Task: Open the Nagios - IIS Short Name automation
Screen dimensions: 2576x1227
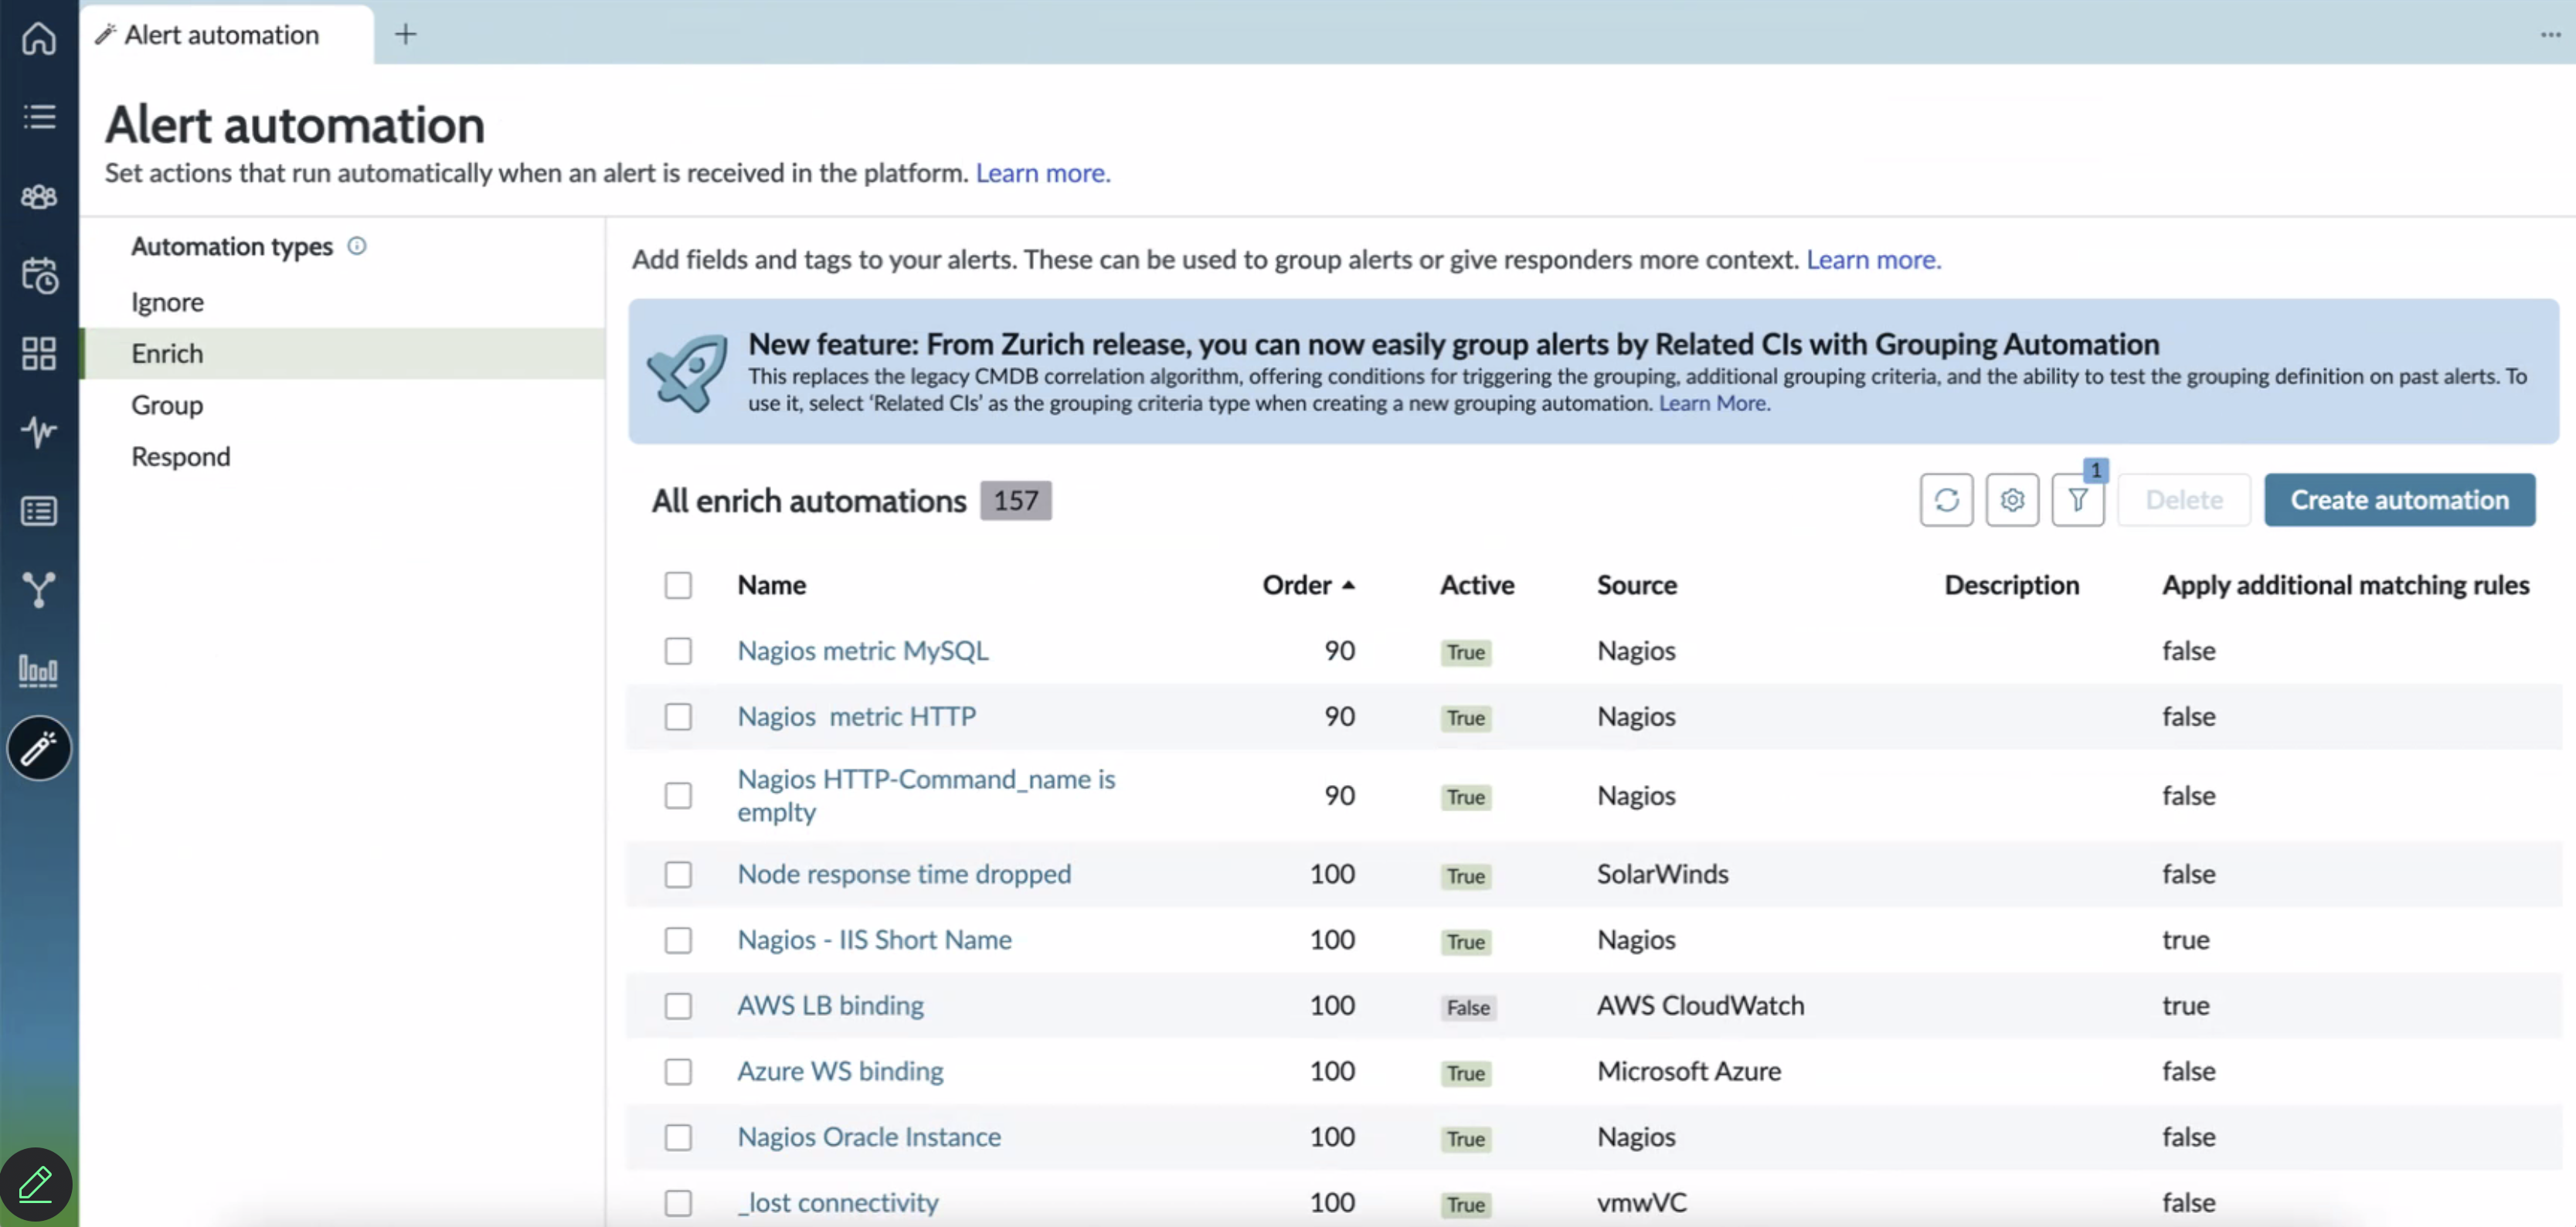Action: pyautogui.click(x=874, y=941)
